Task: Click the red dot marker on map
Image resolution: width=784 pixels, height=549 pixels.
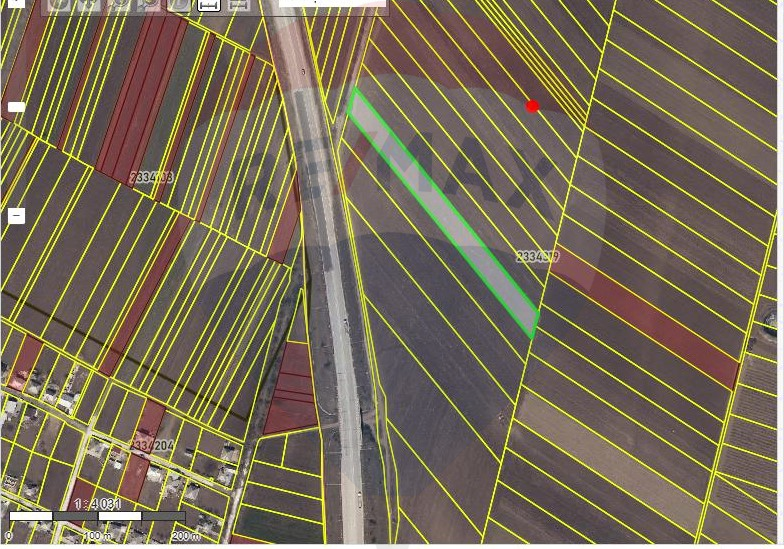Action: [533, 106]
